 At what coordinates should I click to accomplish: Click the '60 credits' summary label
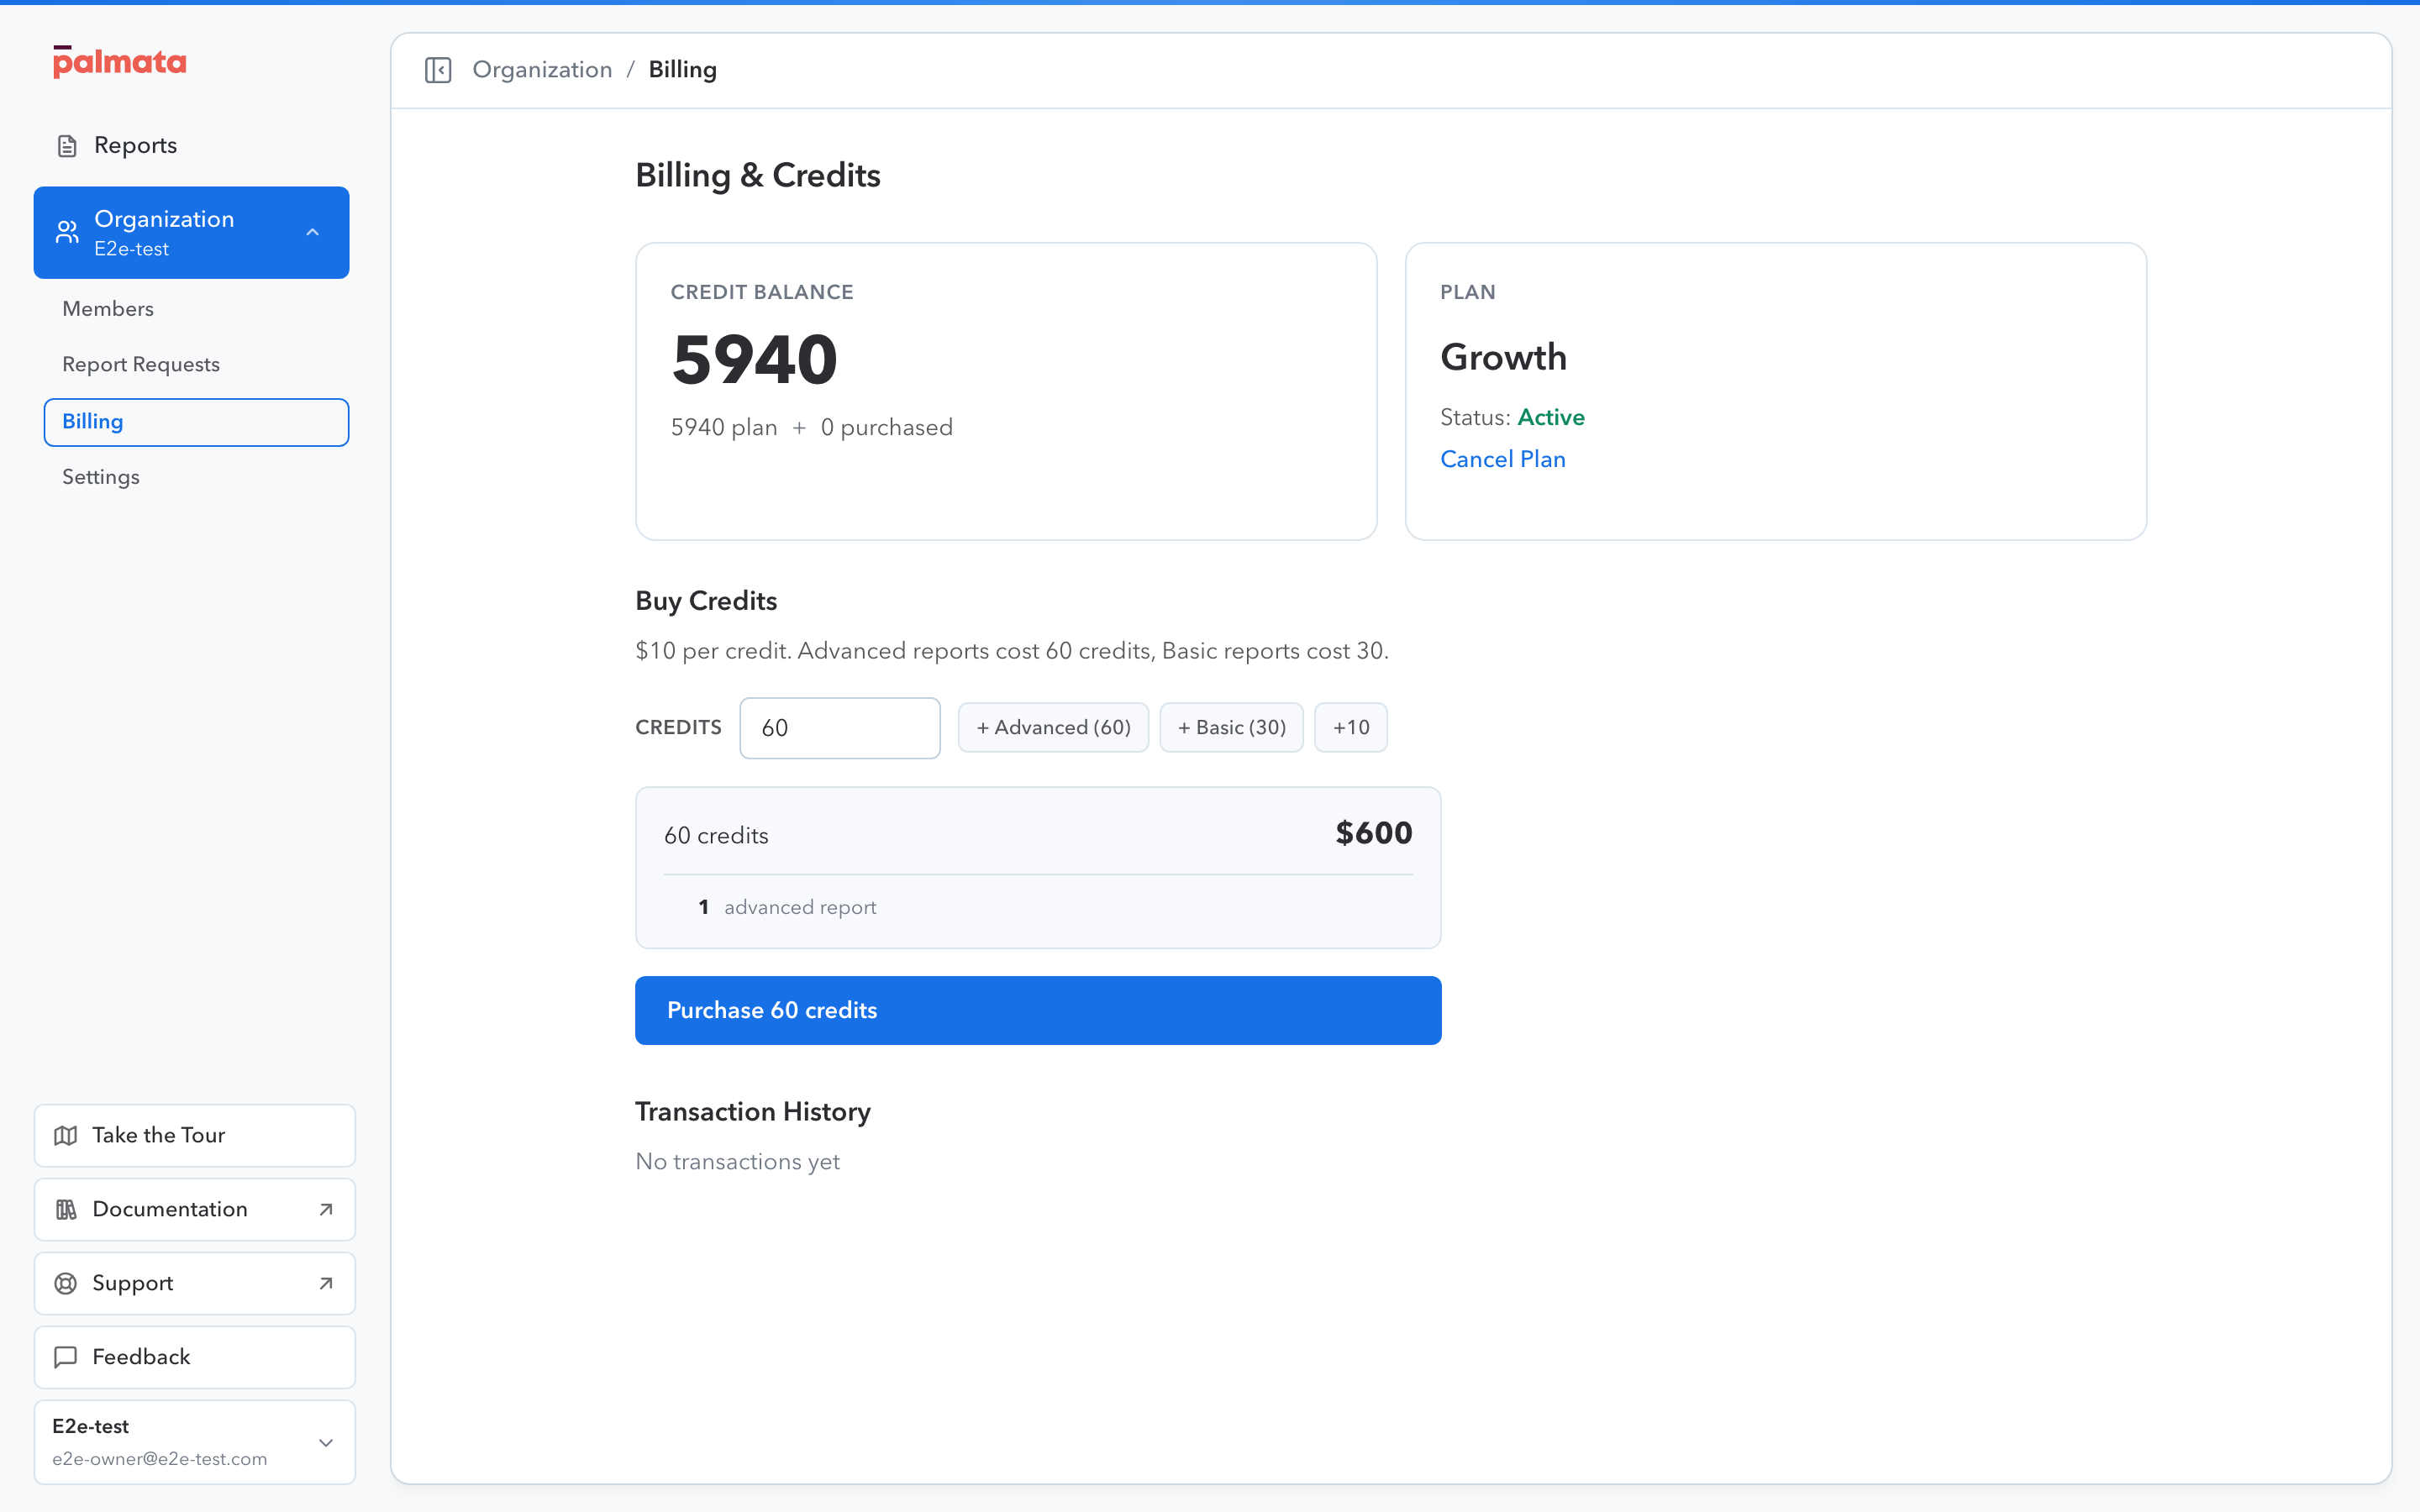tap(716, 836)
